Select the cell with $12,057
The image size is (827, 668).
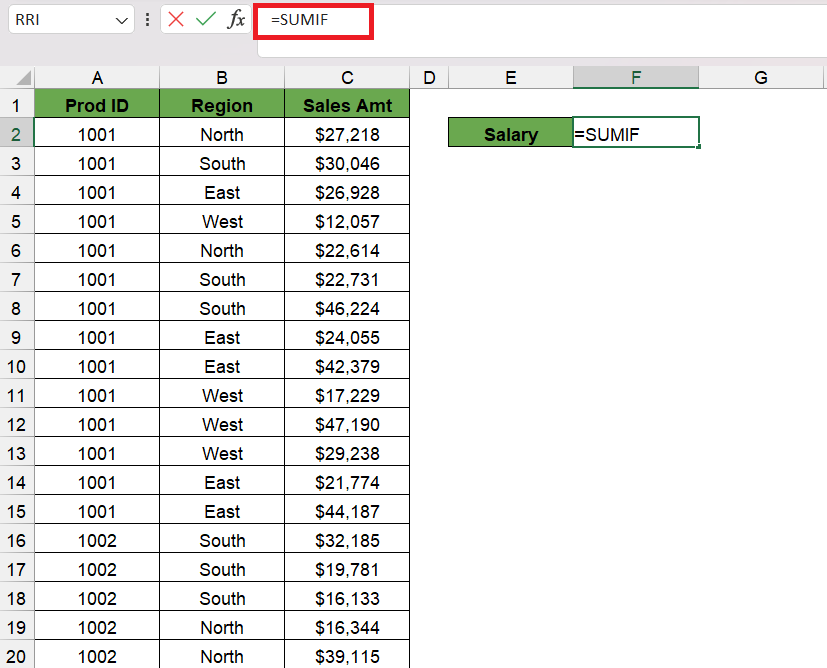(x=347, y=221)
